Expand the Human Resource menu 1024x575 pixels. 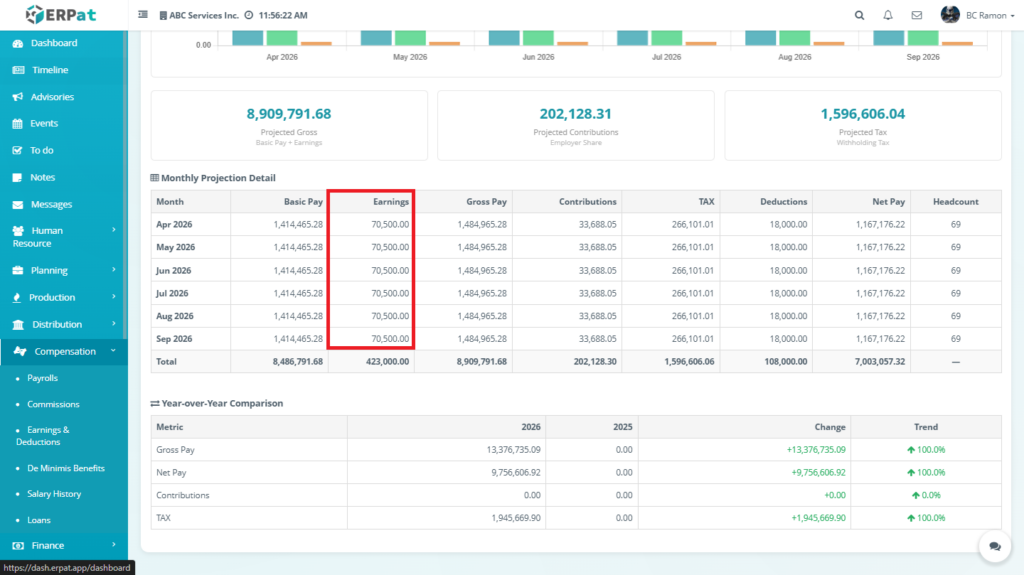click(63, 237)
